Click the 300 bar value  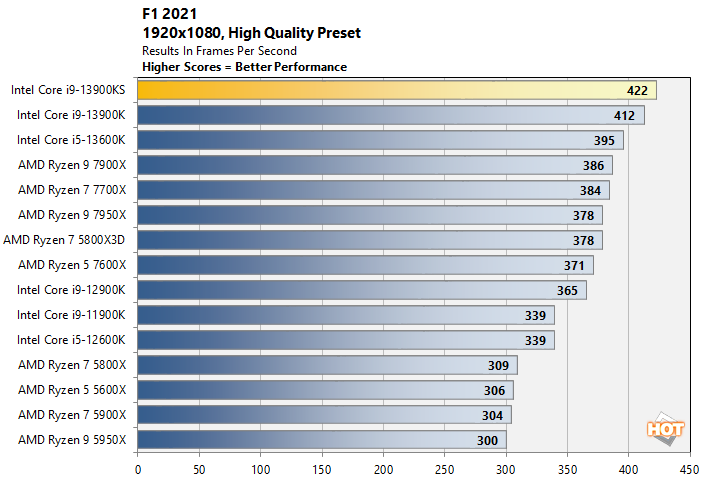[x=487, y=441]
